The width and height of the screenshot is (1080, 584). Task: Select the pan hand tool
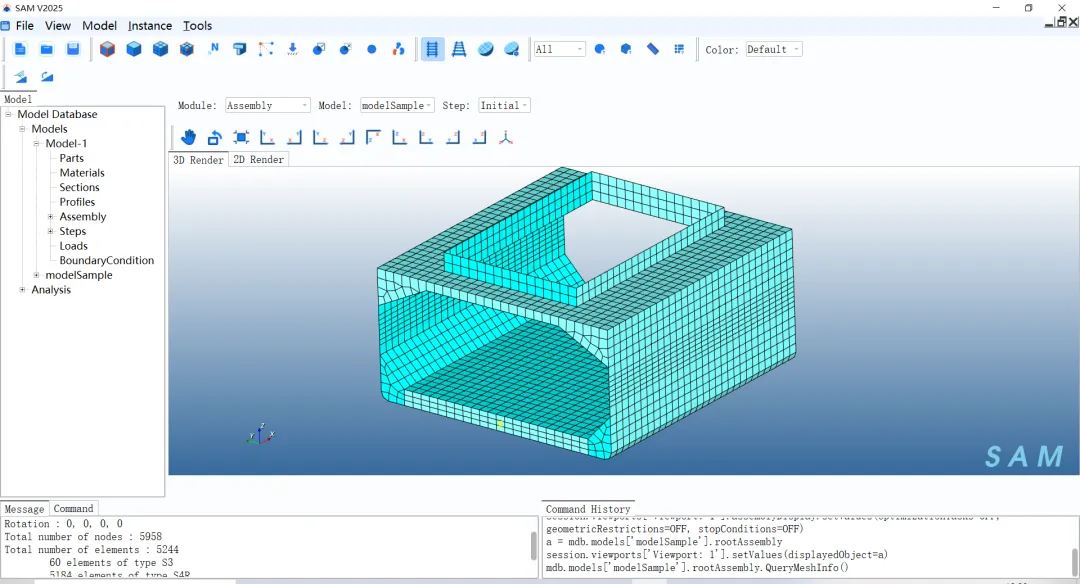click(188, 137)
